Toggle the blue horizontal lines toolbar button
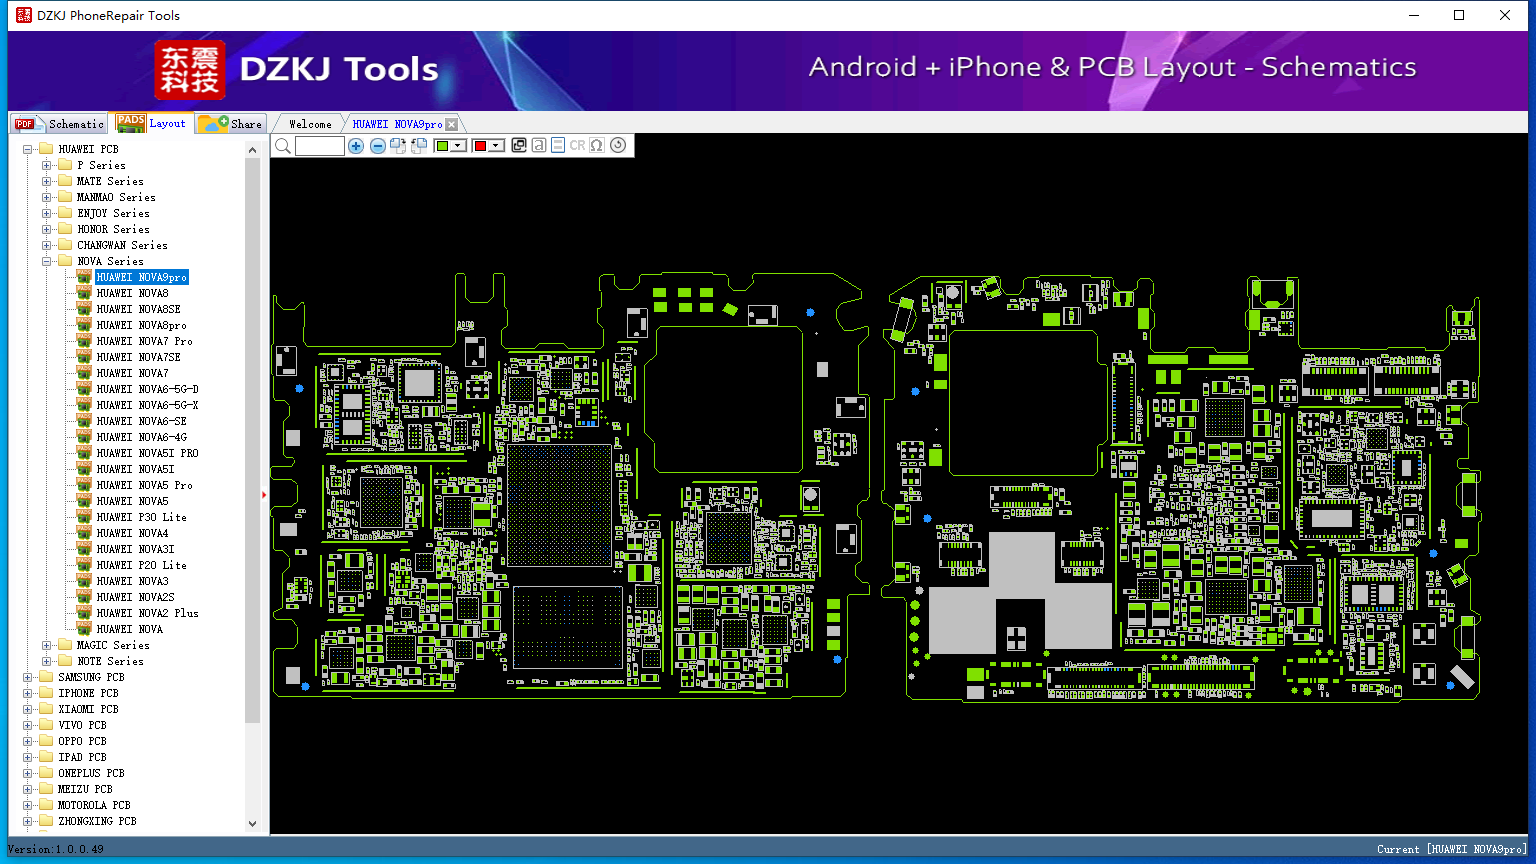This screenshot has height=864, width=1536. point(558,146)
